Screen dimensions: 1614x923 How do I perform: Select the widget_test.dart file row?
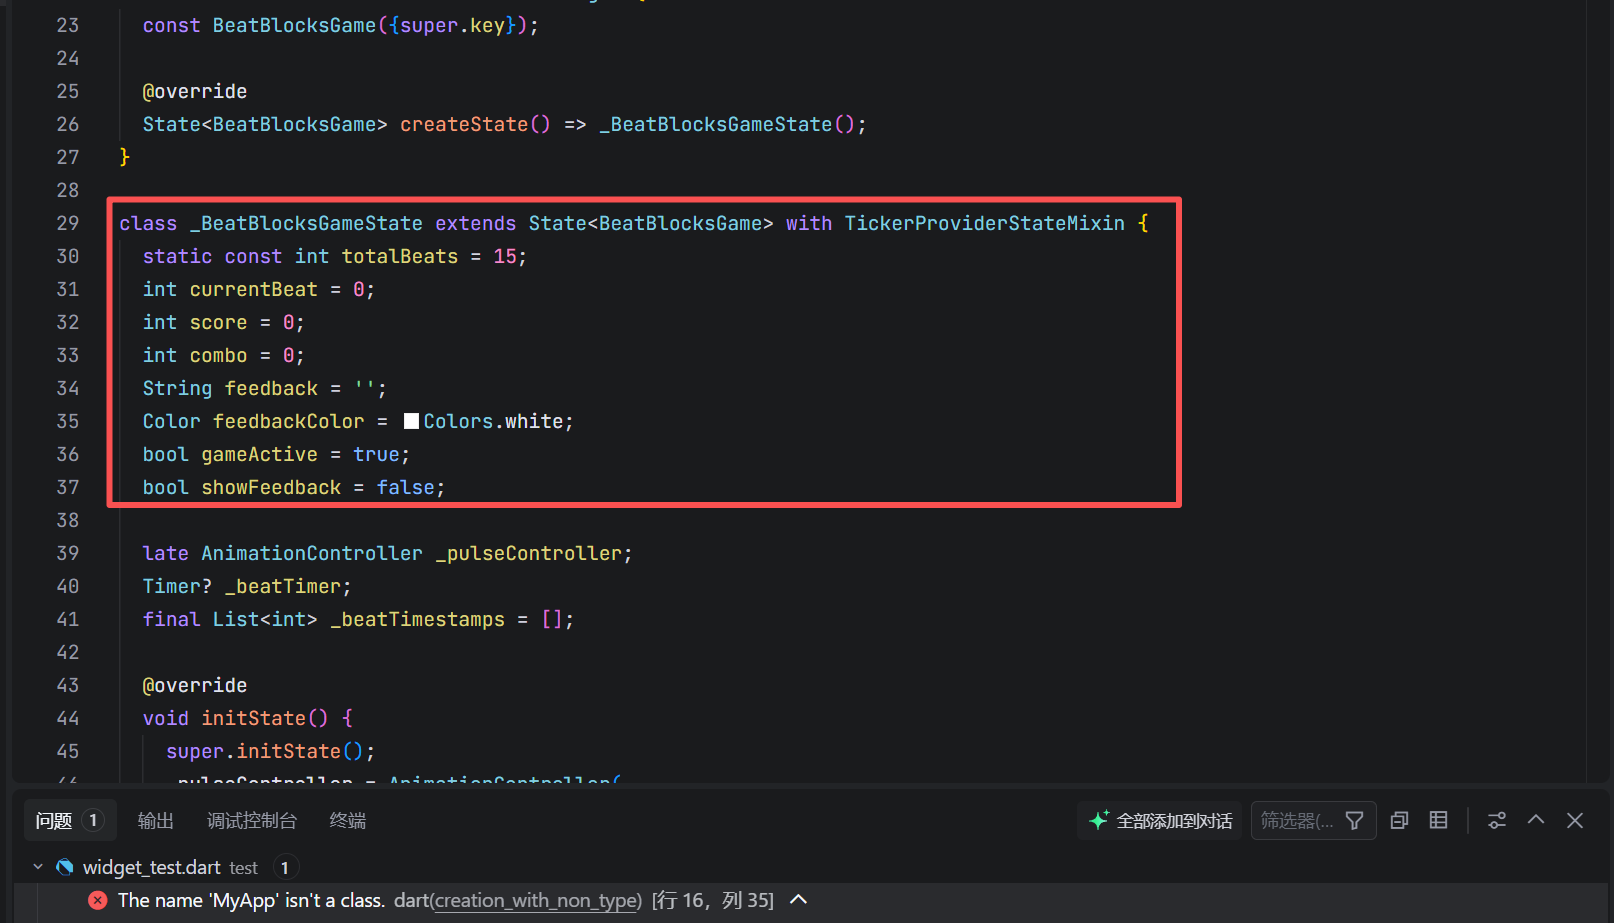coord(810,867)
